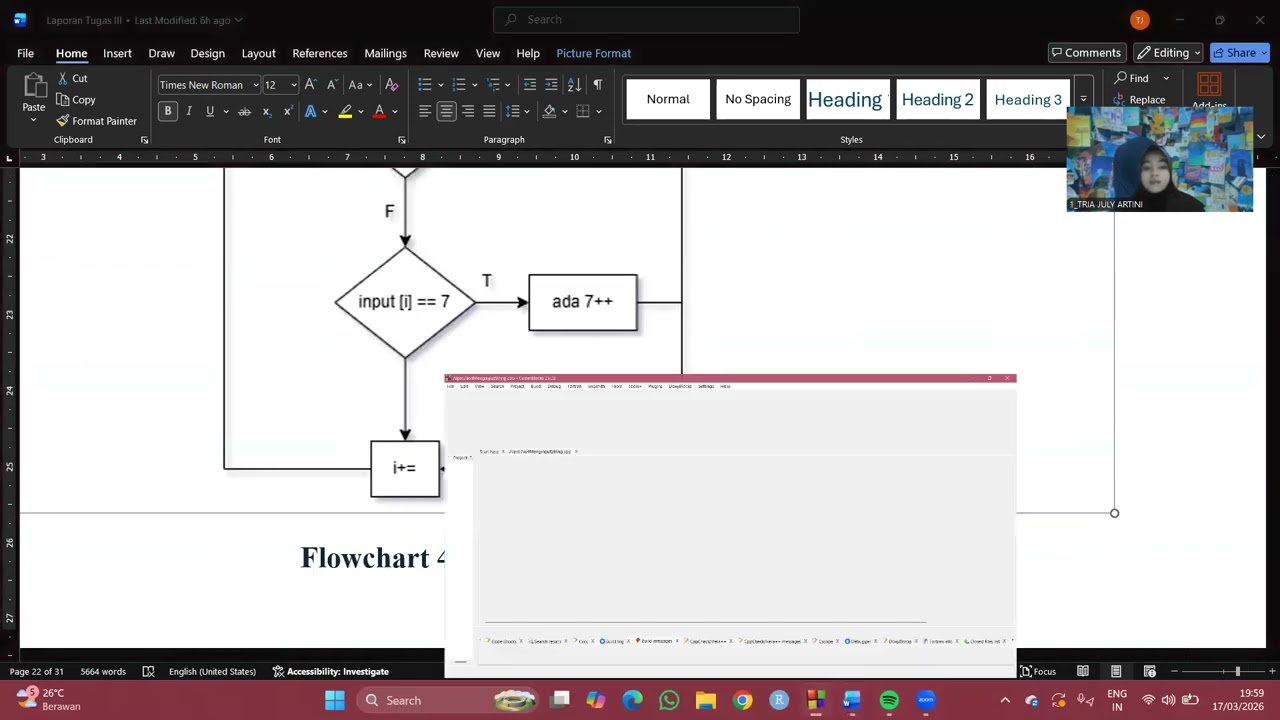Apply Heading 2 style
The image size is (1280, 720).
pos(937,99)
